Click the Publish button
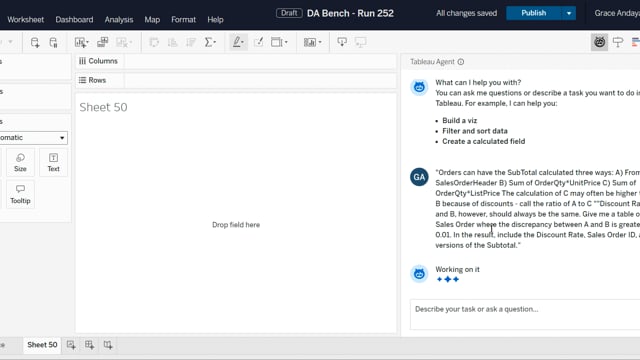 533,13
